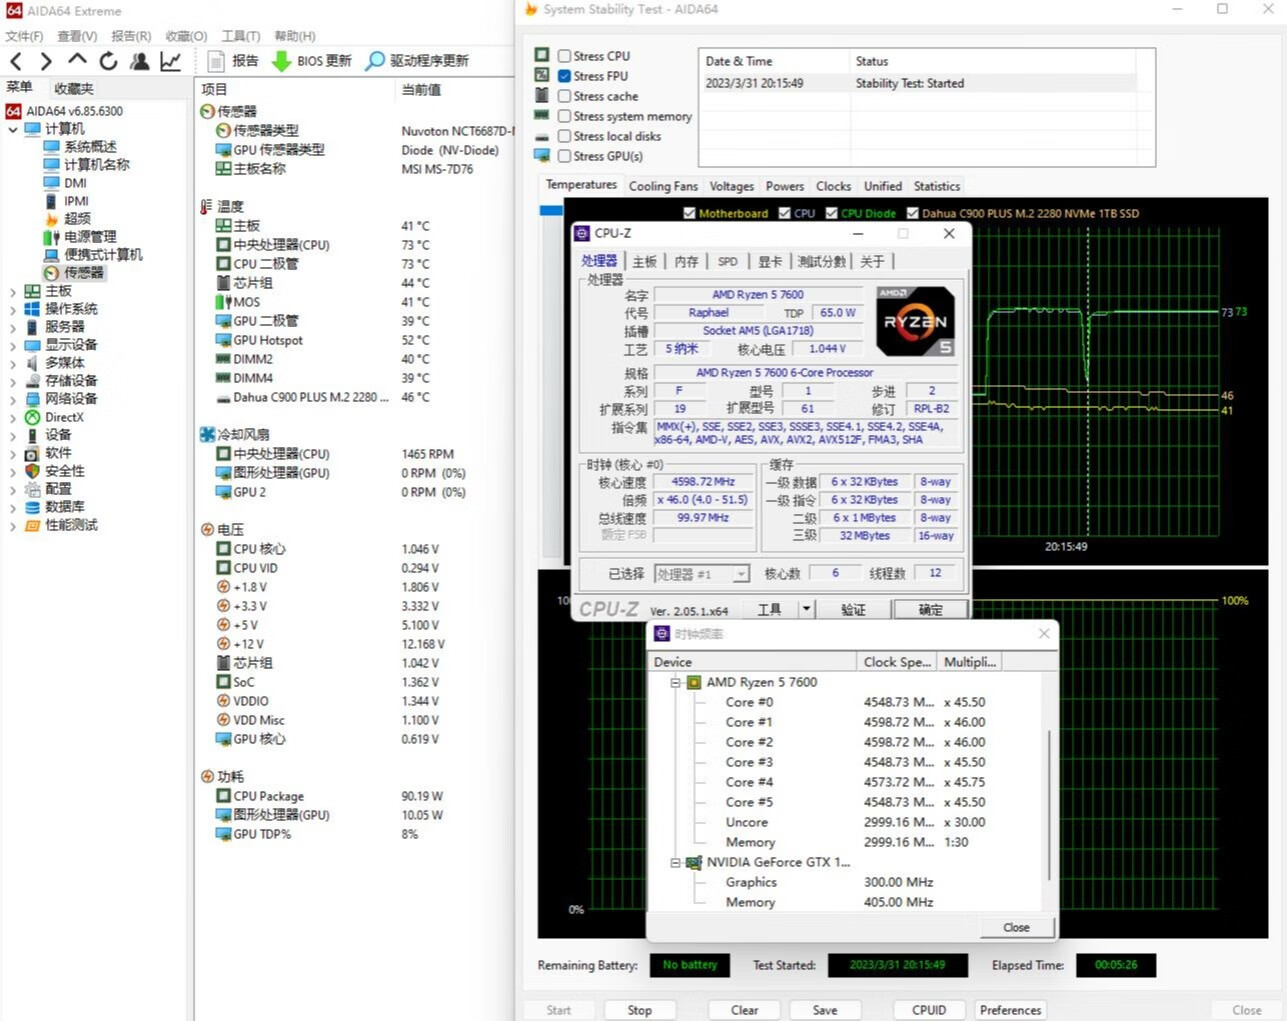Open the 文件(F) menu
1287x1021 pixels.
click(x=24, y=36)
